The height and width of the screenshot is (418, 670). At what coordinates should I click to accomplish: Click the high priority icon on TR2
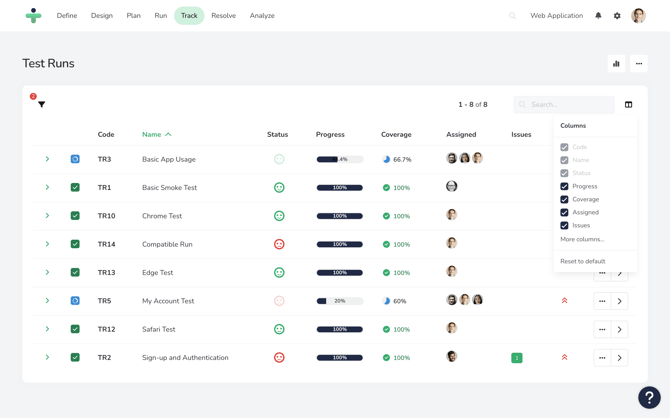pyautogui.click(x=564, y=357)
